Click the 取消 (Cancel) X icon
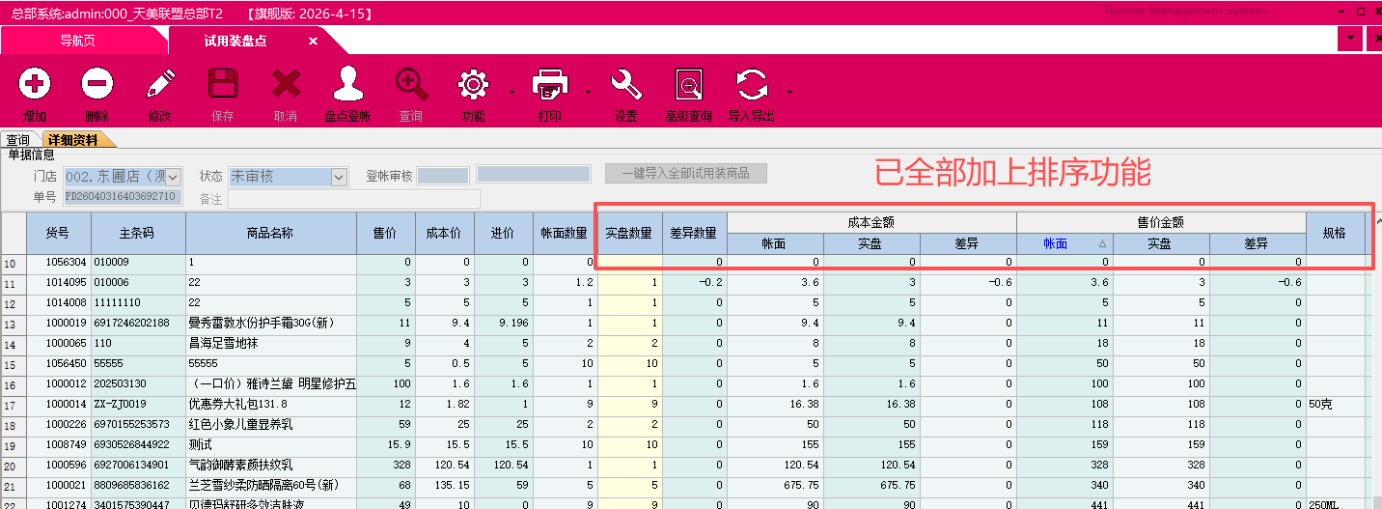1382x509 pixels. click(x=286, y=85)
